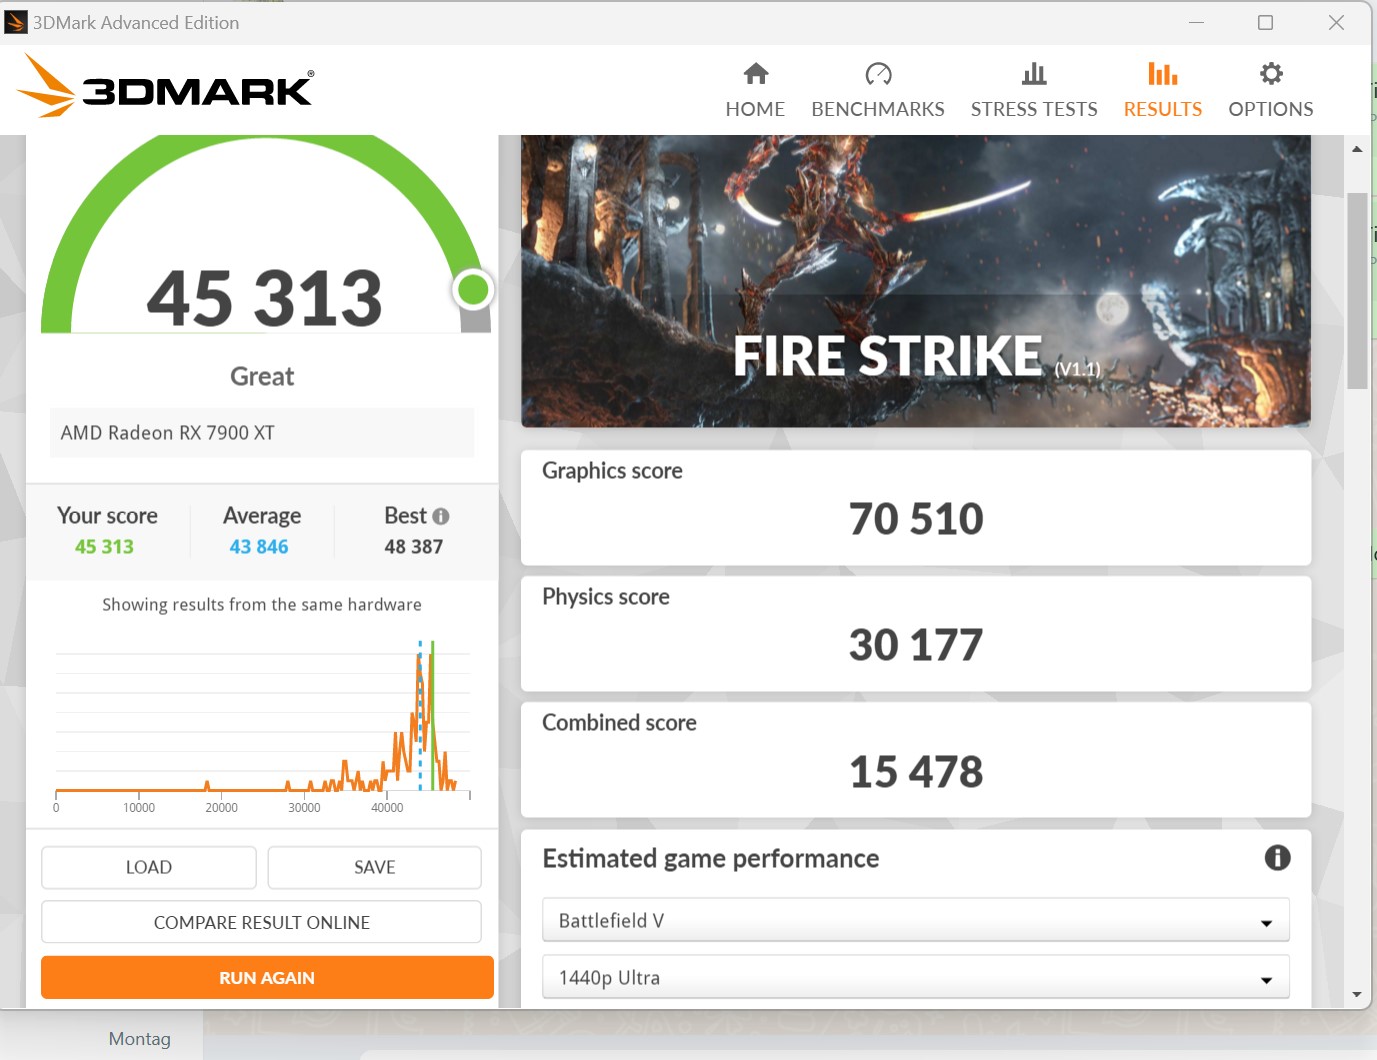Click the Home house icon
This screenshot has height=1060, width=1377.
756,73
